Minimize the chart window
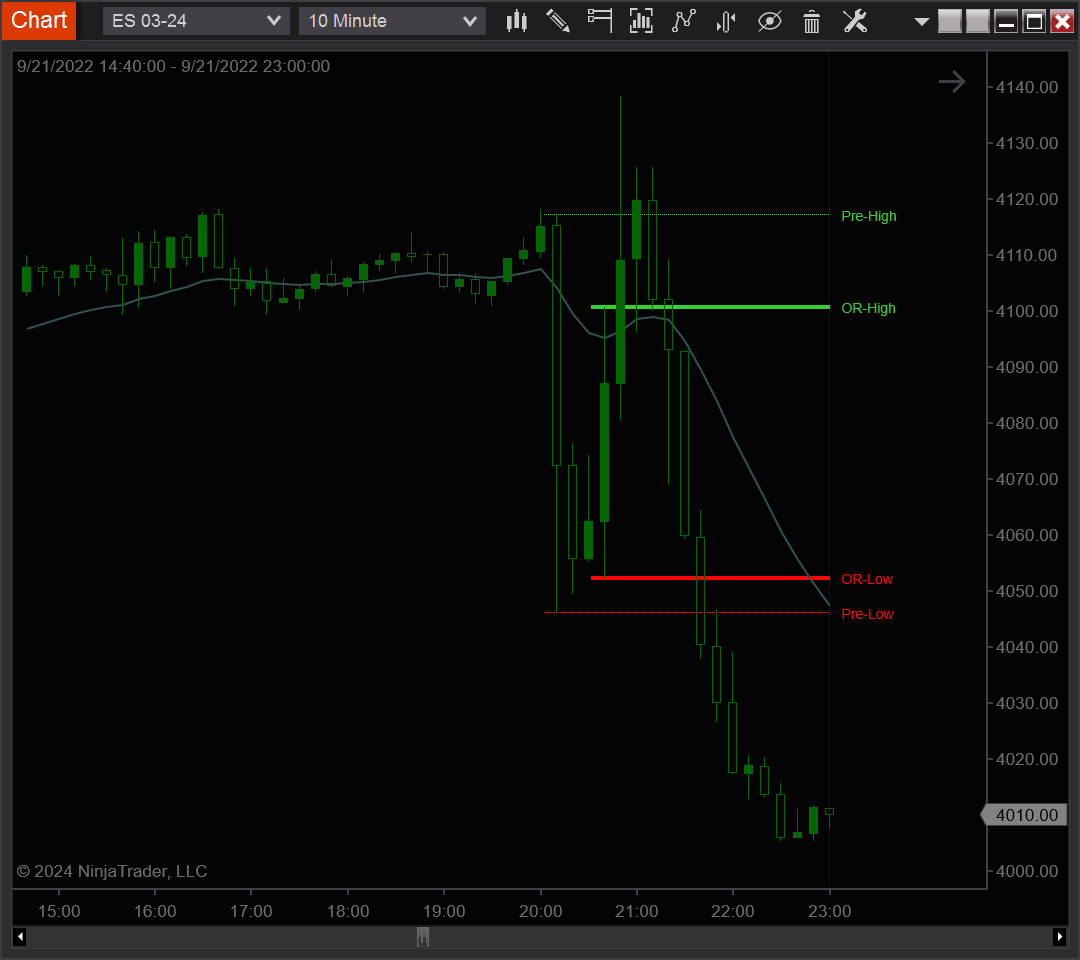Viewport: 1080px width, 960px height. coord(1006,21)
